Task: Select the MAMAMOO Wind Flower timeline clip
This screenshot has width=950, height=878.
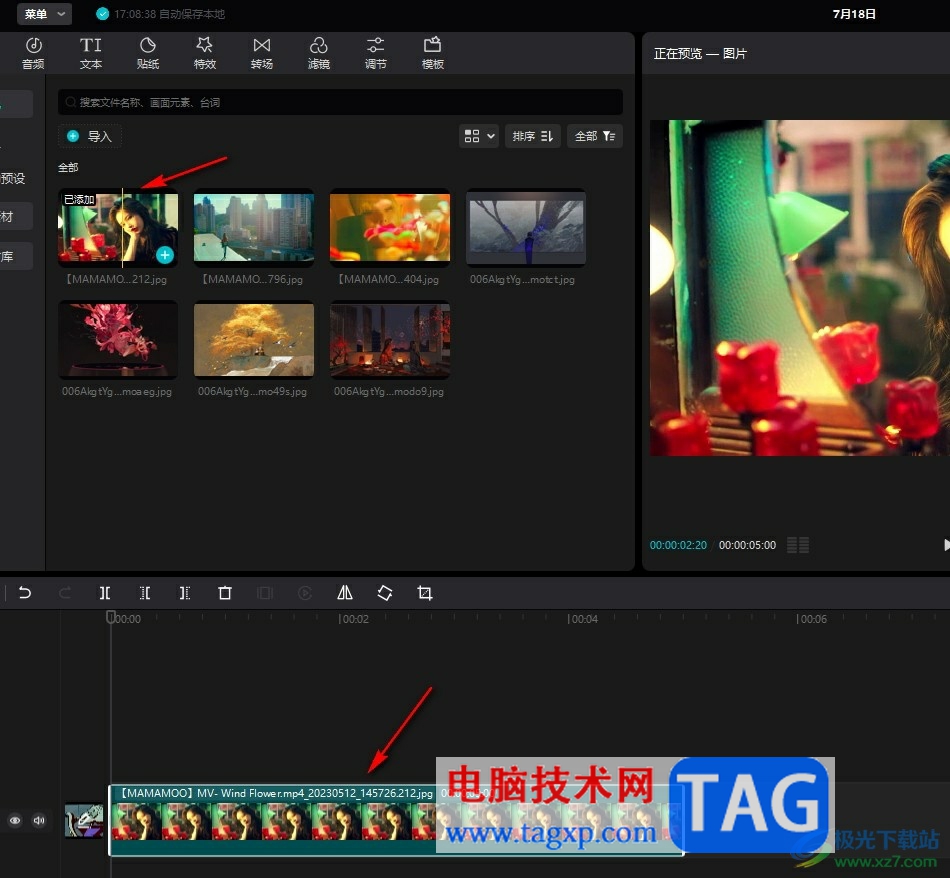Action: (396, 820)
